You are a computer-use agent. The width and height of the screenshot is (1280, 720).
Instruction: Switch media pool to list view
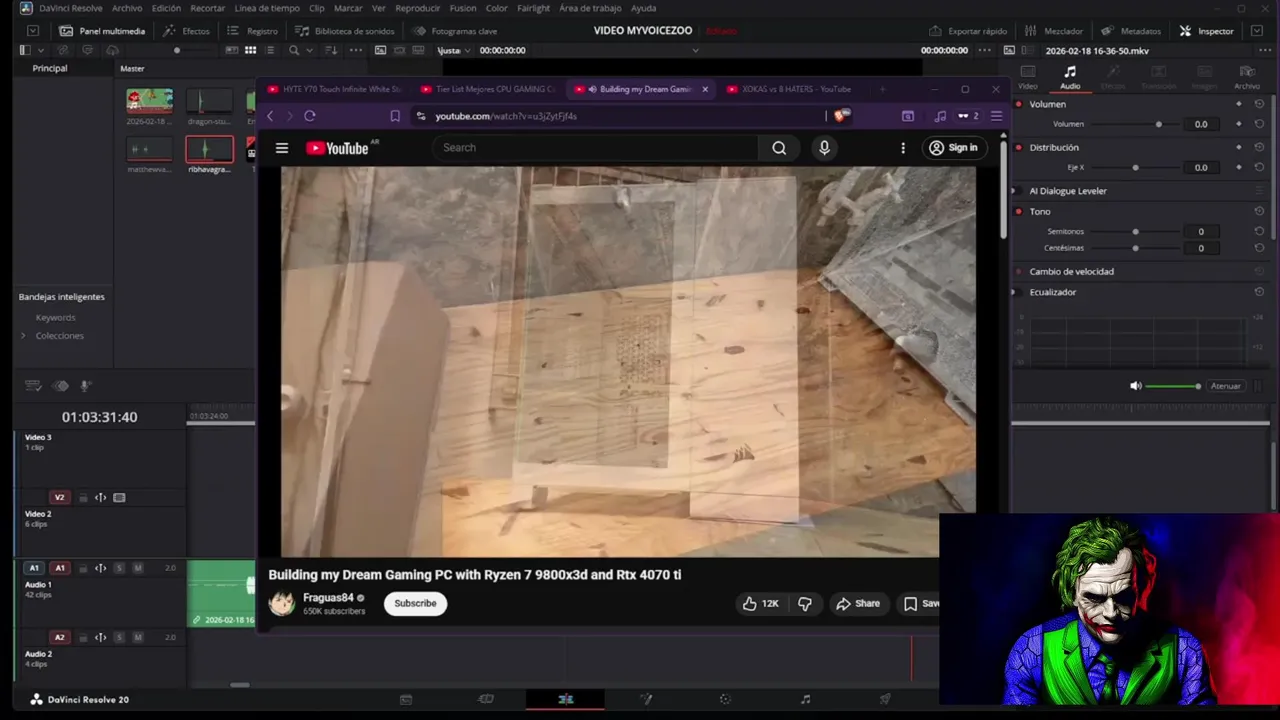coord(270,50)
